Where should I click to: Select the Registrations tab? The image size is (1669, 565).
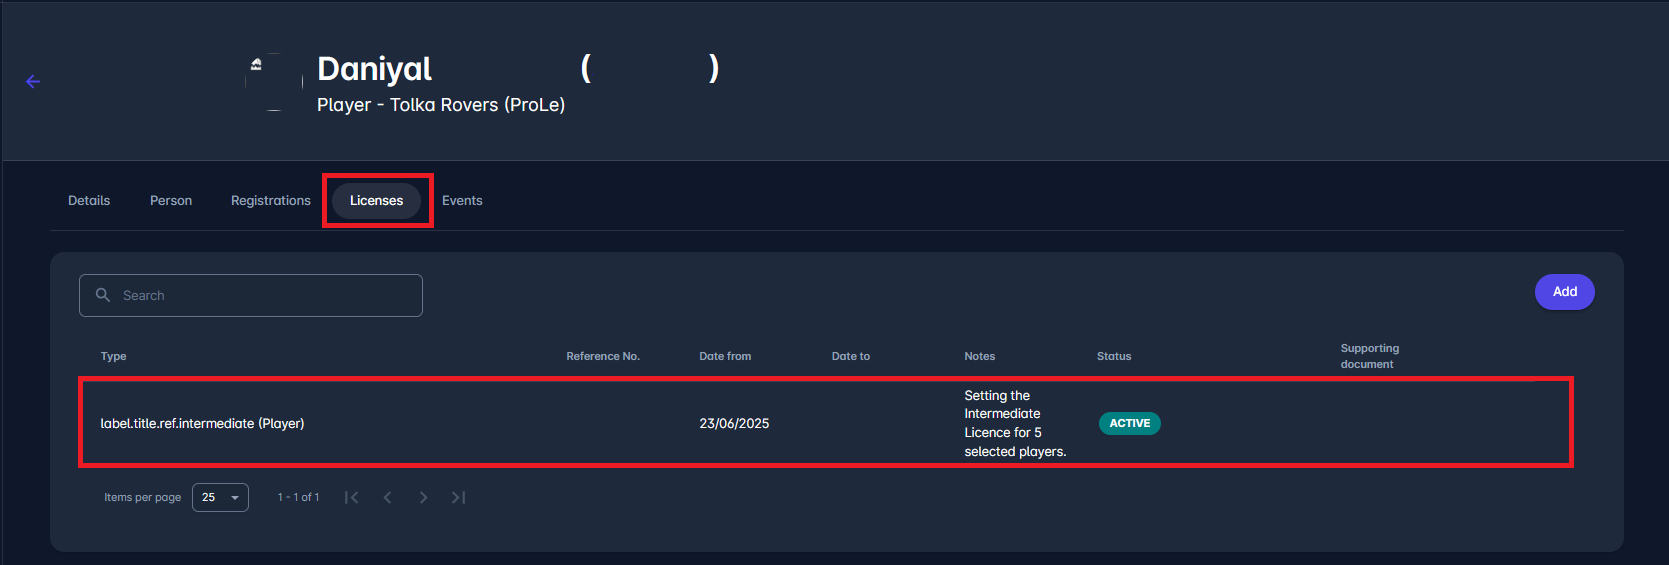271,201
